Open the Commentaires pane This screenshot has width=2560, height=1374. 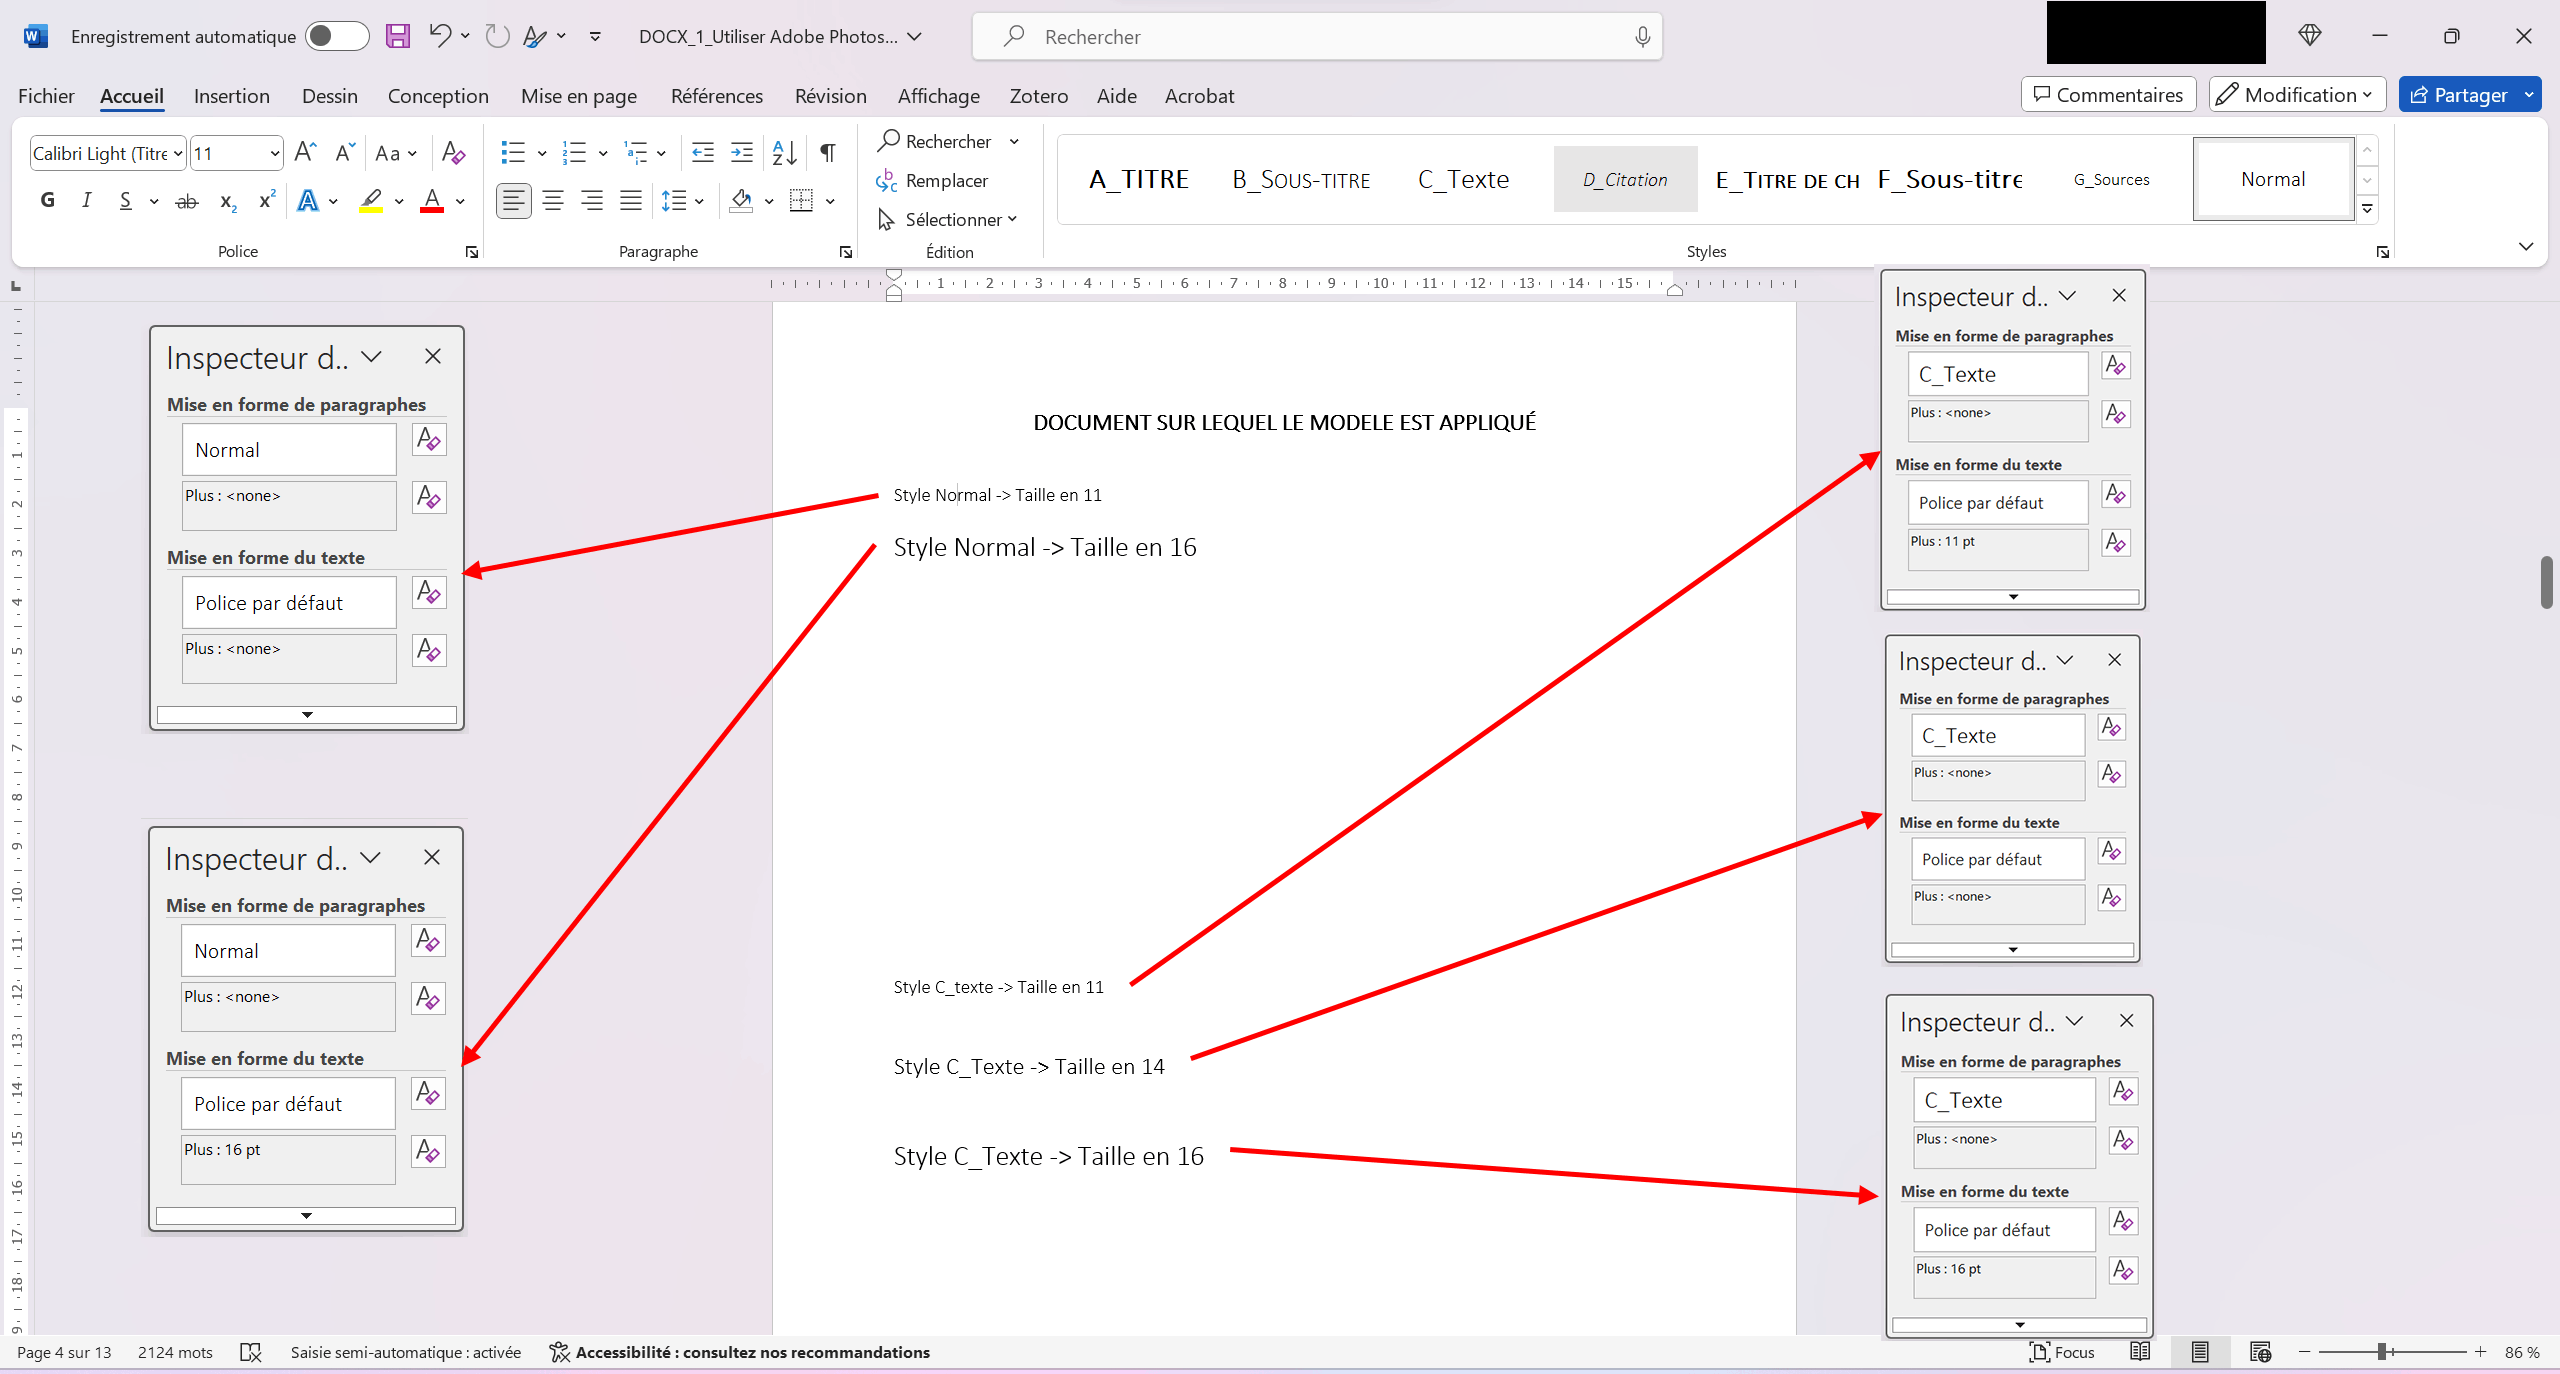point(2109,95)
